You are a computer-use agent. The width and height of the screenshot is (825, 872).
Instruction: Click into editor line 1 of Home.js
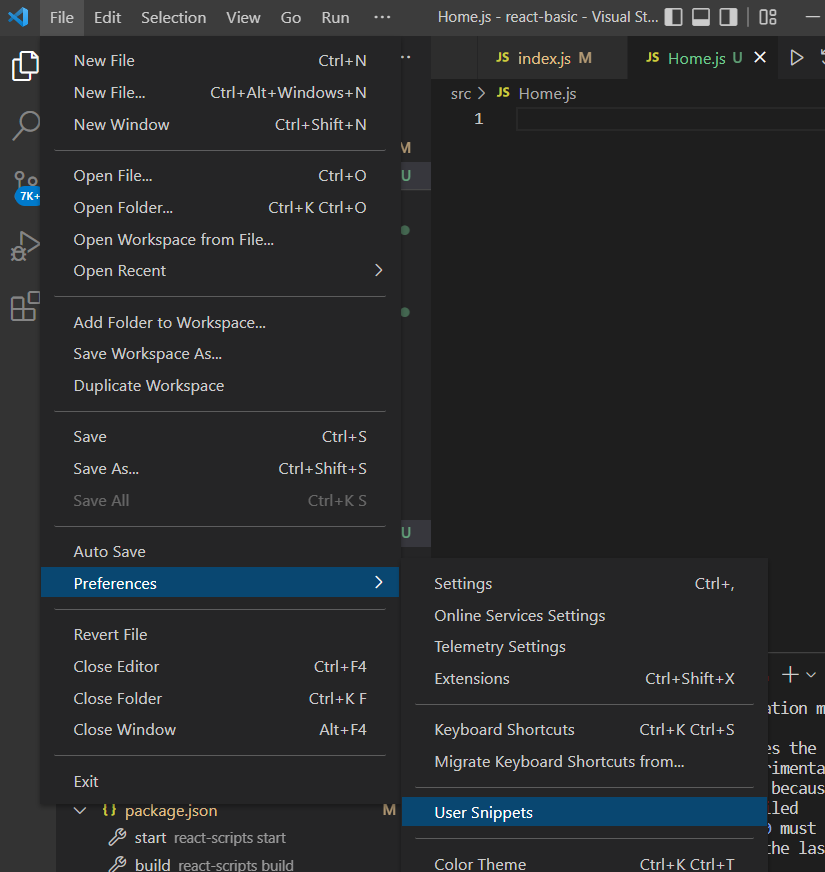coord(670,119)
